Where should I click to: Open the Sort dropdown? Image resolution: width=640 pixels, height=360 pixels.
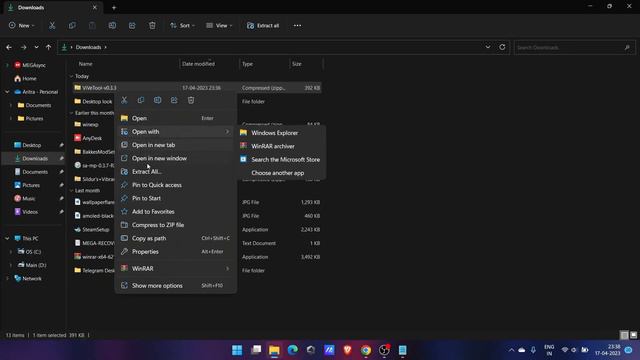click(182, 25)
